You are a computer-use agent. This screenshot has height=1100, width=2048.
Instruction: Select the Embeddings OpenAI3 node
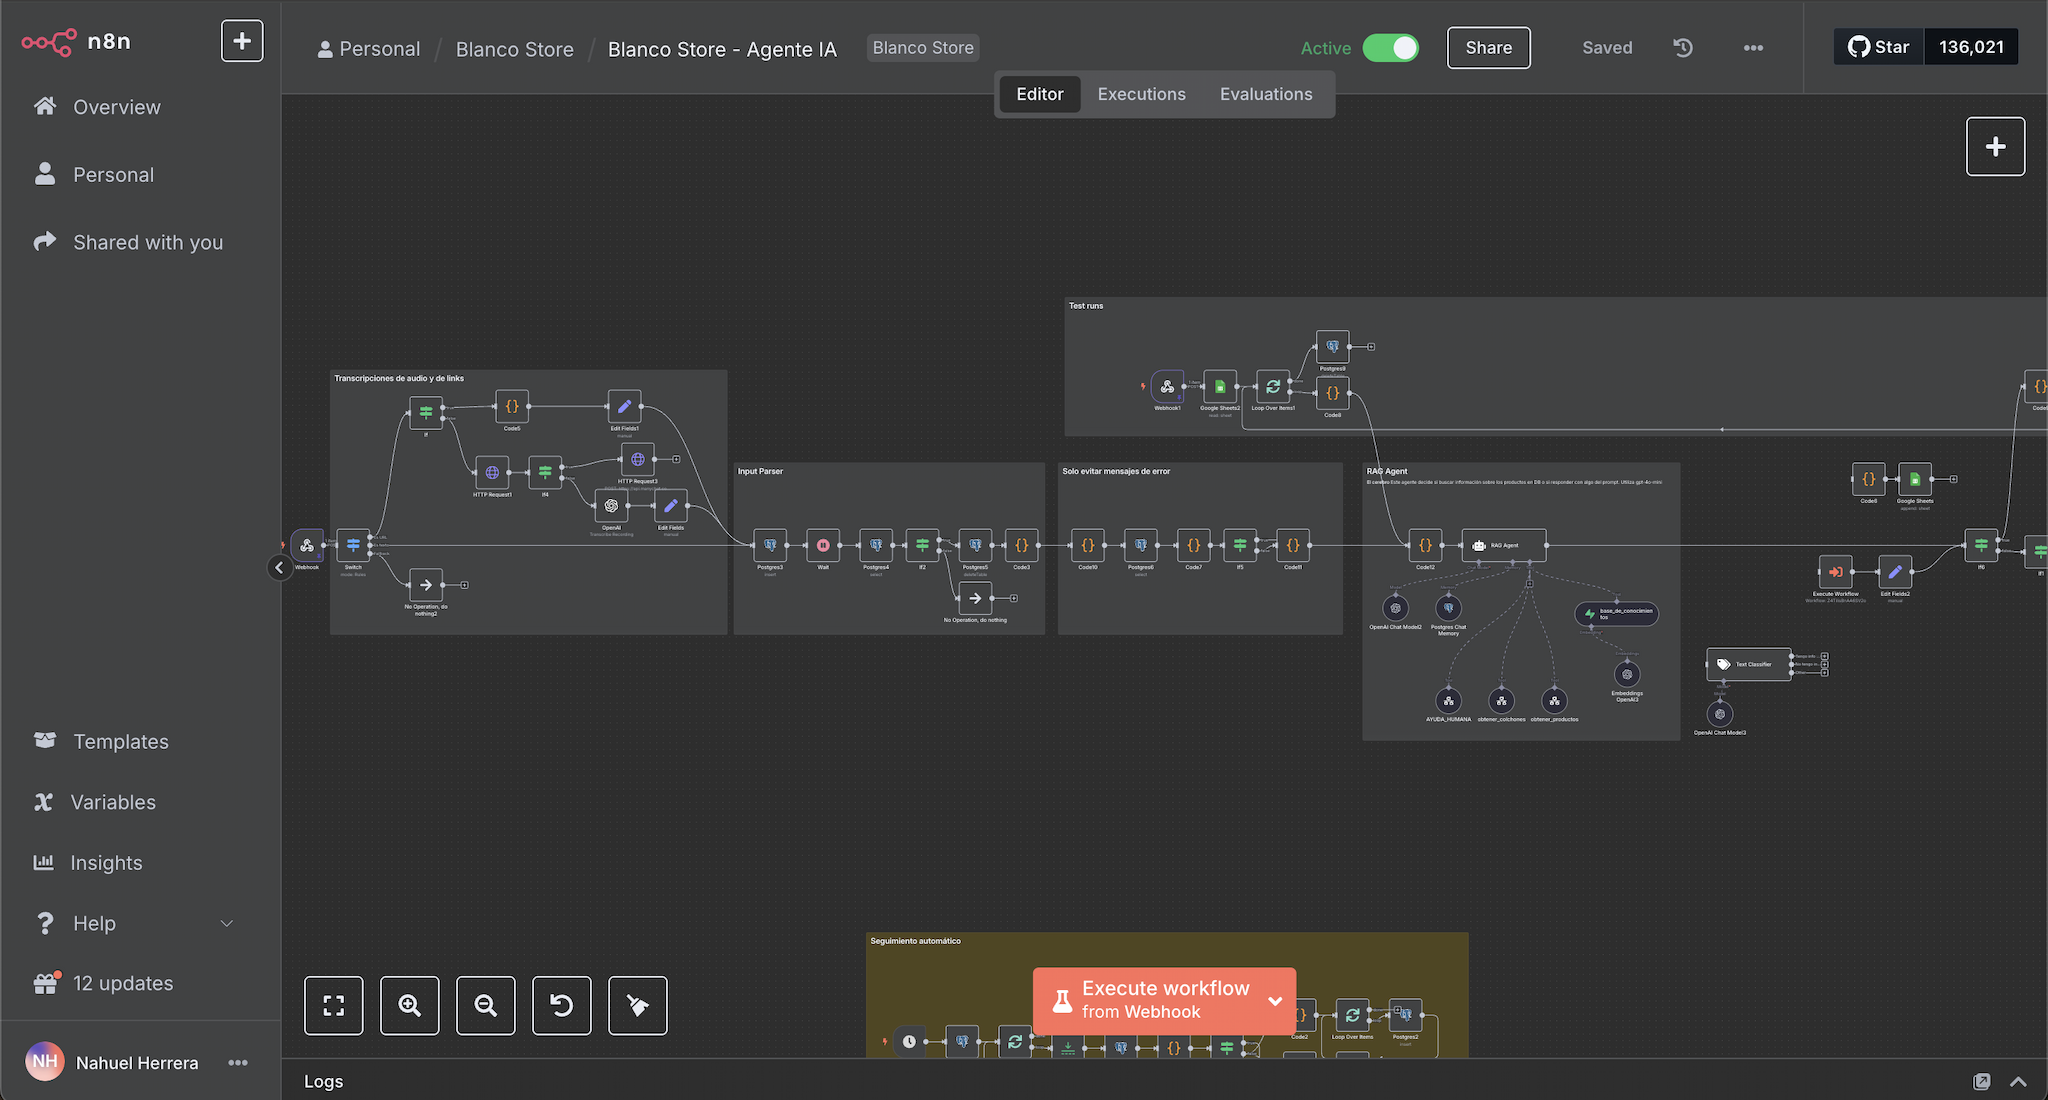[x=1627, y=675]
